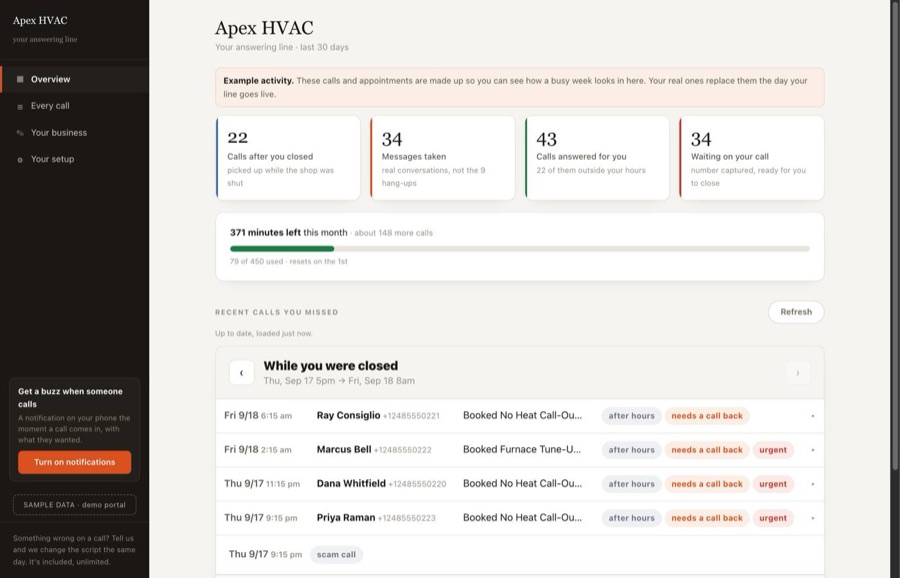Open the Calls answered for you card
900x578 pixels.
(597, 158)
